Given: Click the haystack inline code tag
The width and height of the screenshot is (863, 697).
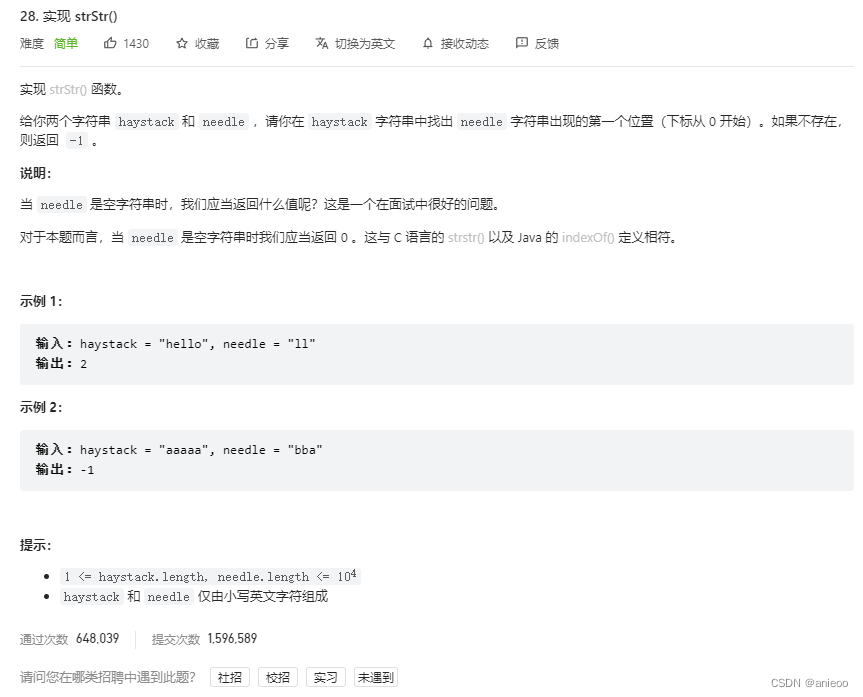Looking at the screenshot, I should tap(146, 121).
